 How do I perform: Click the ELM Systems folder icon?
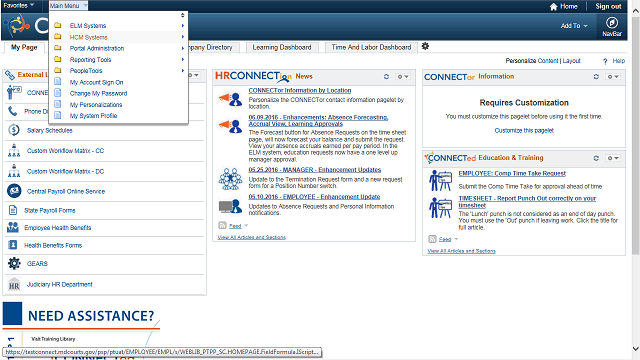pyautogui.click(x=58, y=25)
